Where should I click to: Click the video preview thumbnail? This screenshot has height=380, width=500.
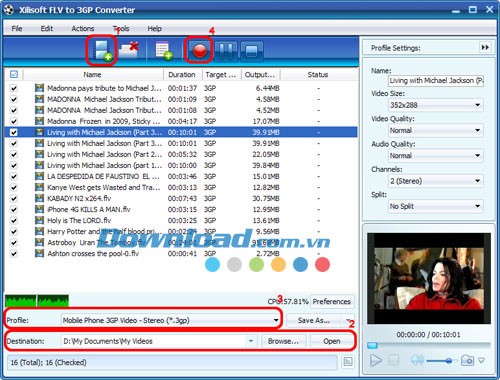click(x=429, y=278)
